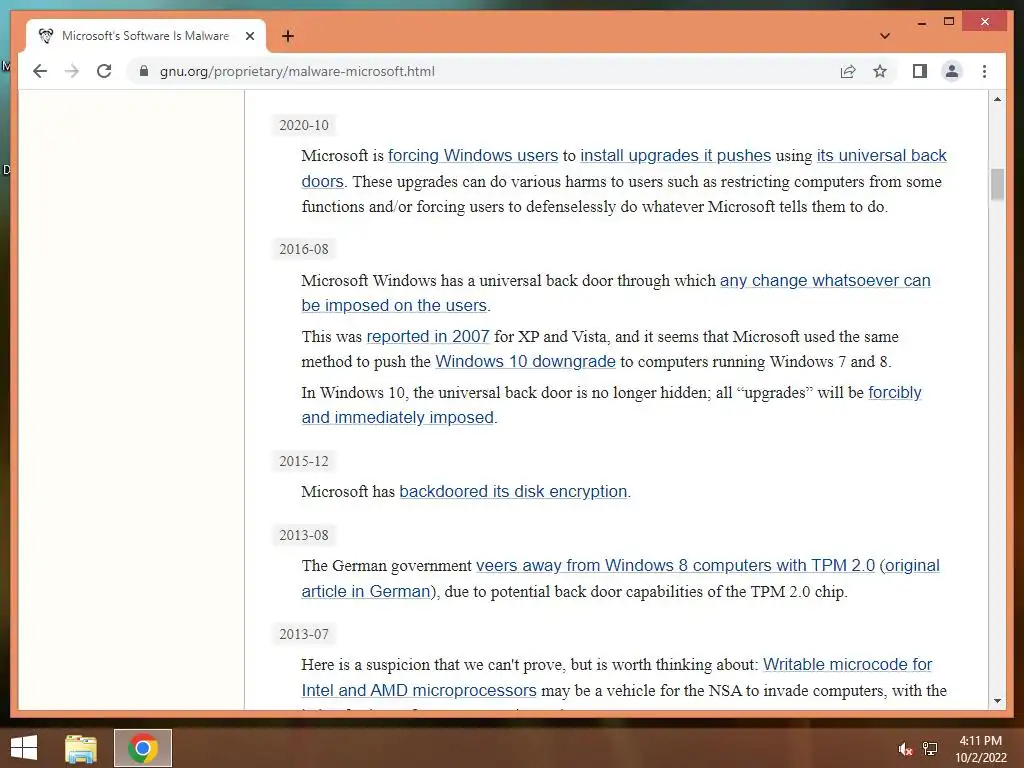The image size is (1024, 768).
Task: Open 'veers away from Windows 8 computers' link
Action: pos(675,566)
